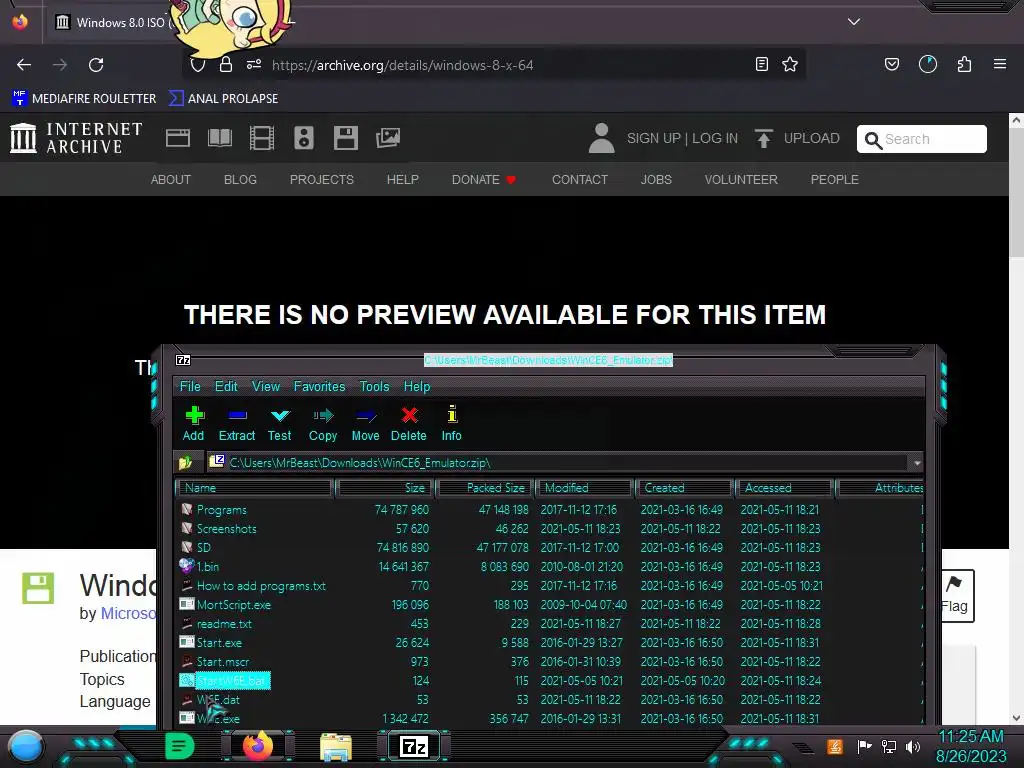
Task: Select the Start.exe file
Action: [x=219, y=643]
